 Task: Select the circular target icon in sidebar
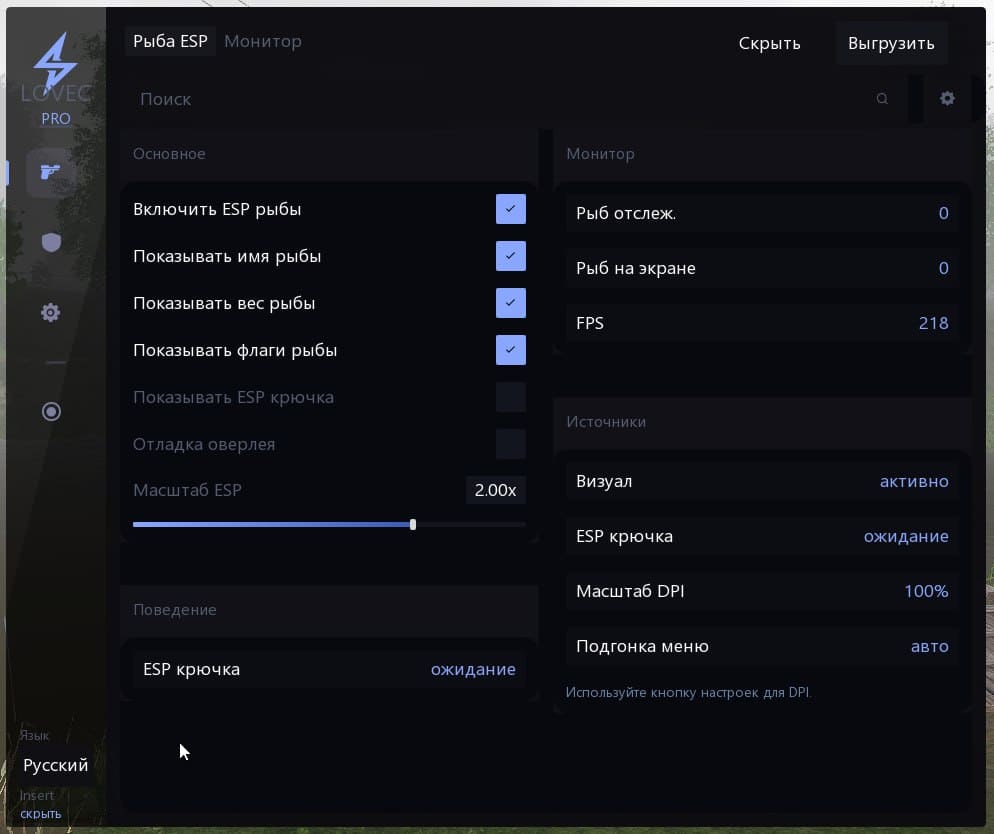point(51,411)
